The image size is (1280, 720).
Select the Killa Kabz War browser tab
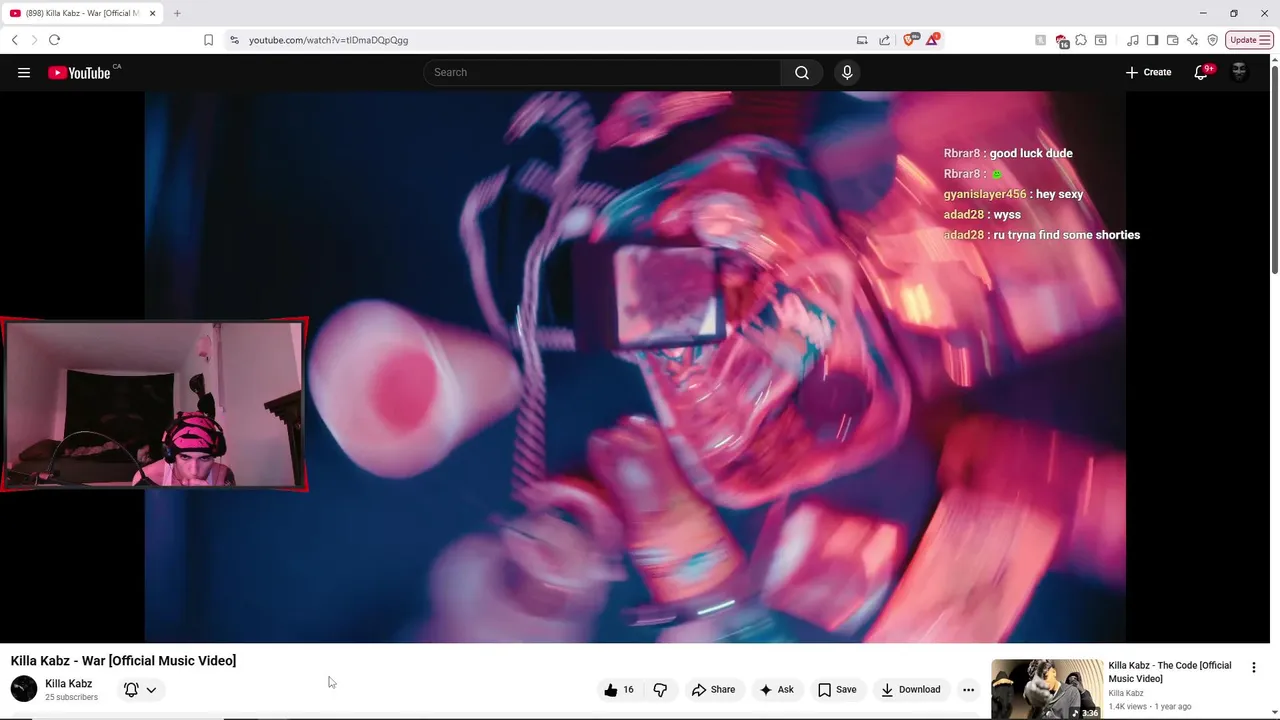82,13
